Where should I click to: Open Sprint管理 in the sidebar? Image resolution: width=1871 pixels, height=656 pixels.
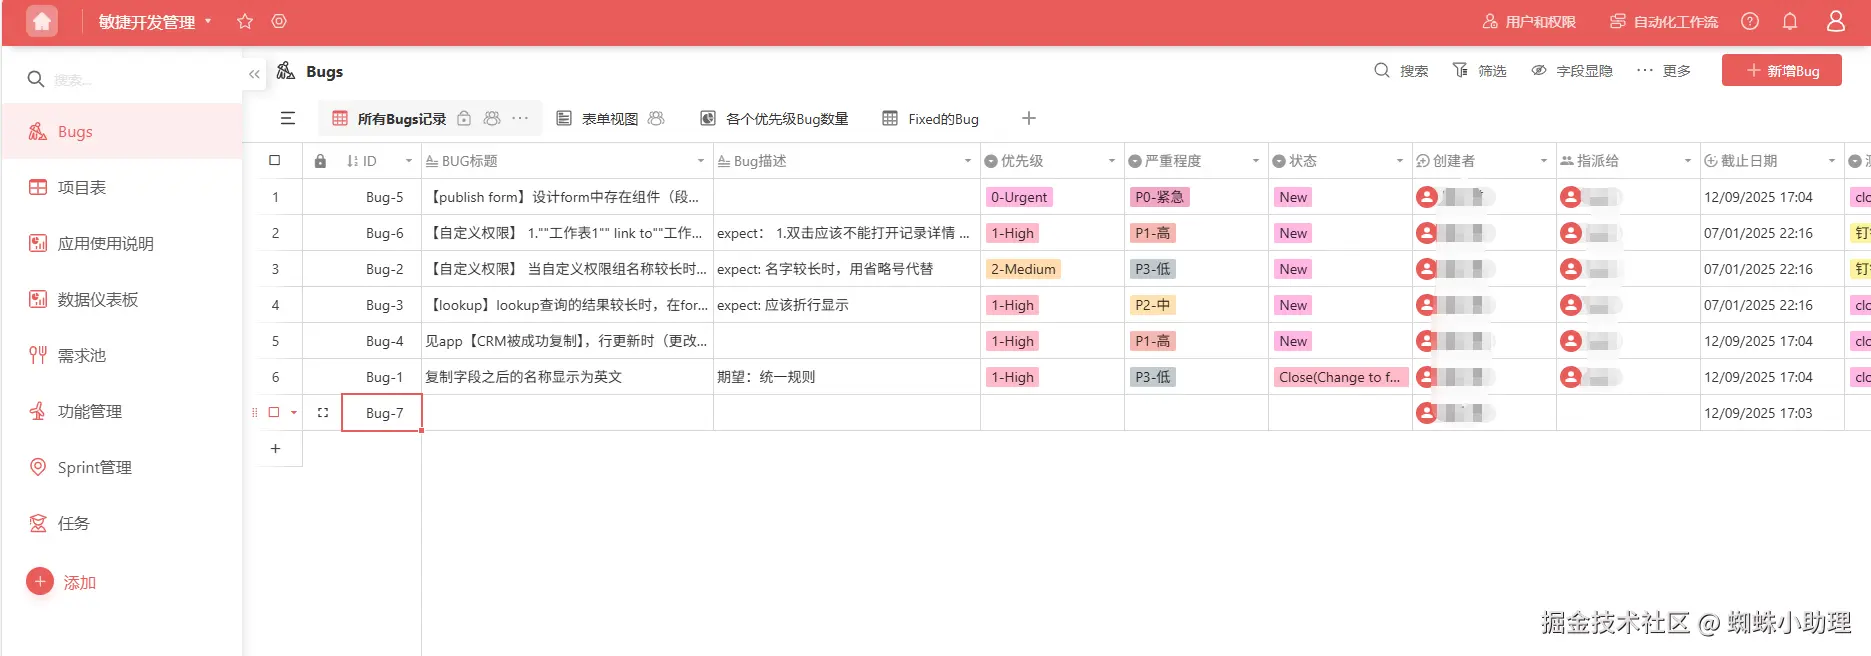pyautogui.click(x=122, y=467)
